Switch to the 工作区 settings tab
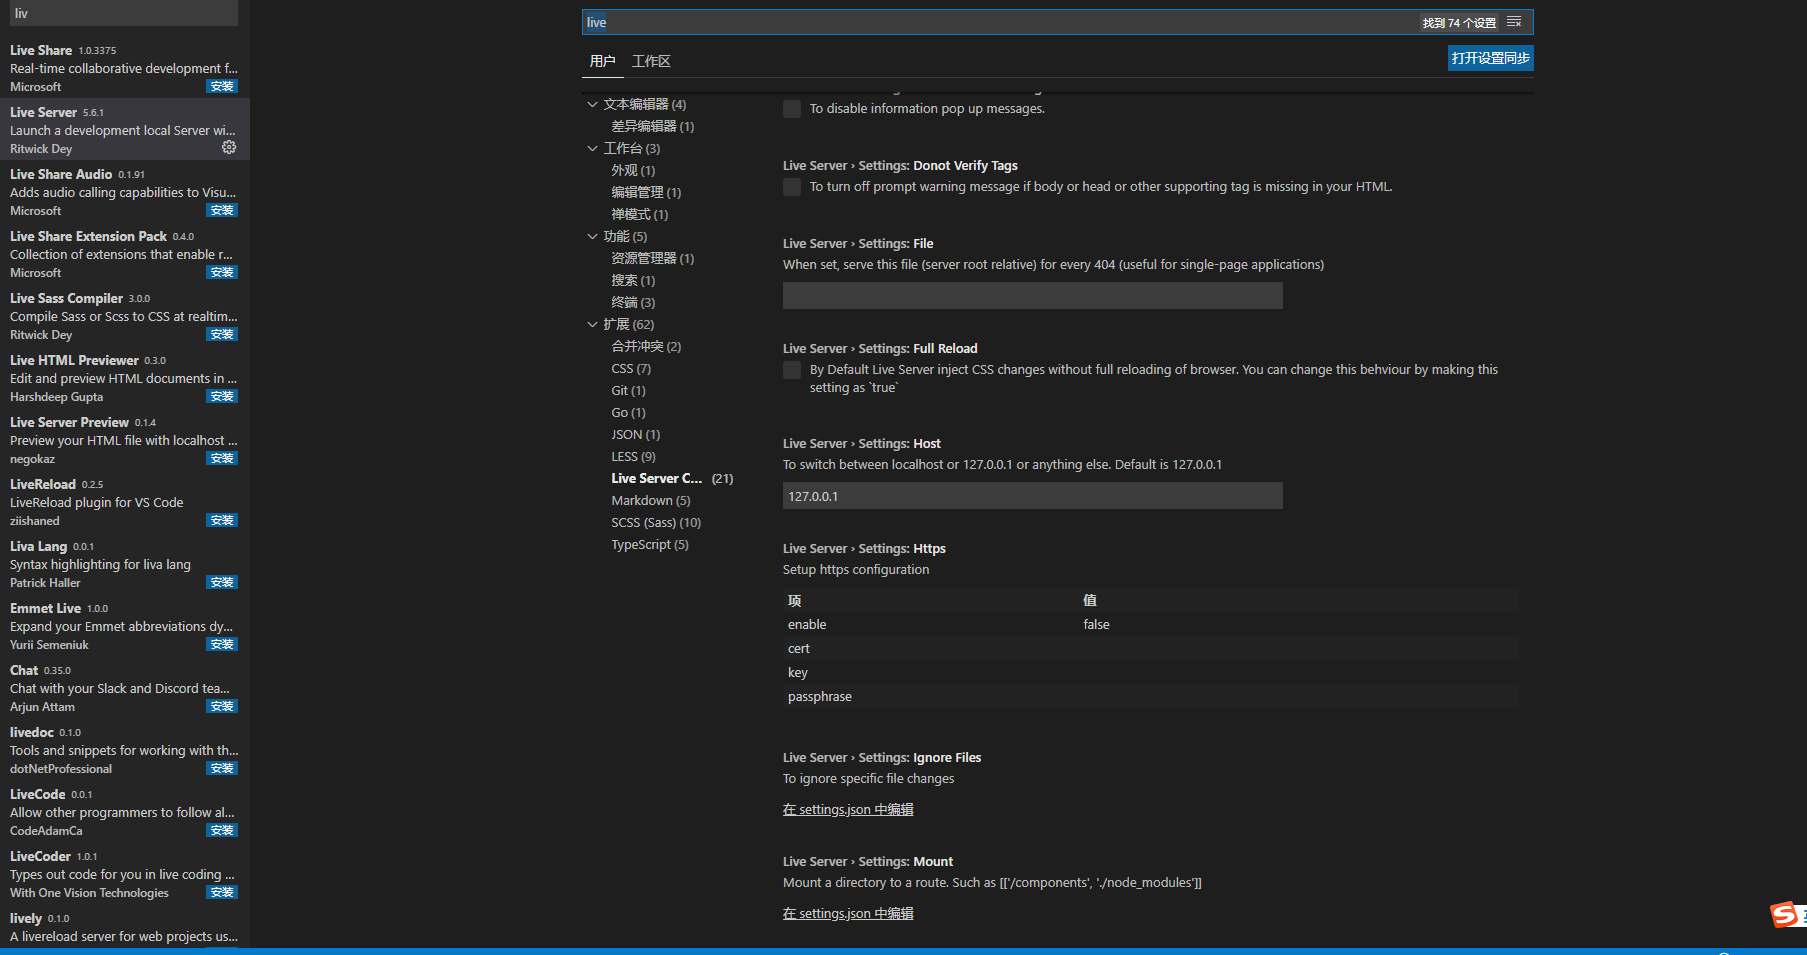This screenshot has height=955, width=1807. click(651, 61)
